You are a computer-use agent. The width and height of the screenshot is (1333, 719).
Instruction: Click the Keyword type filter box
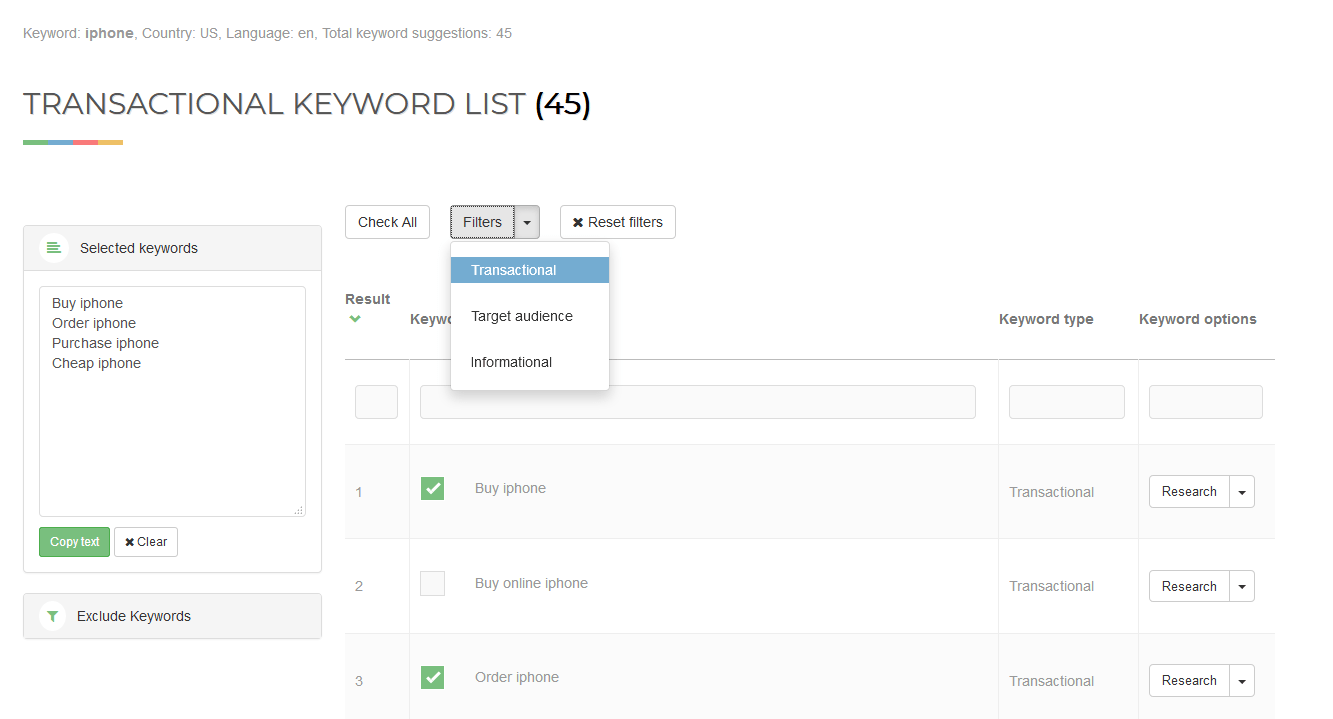click(1066, 401)
